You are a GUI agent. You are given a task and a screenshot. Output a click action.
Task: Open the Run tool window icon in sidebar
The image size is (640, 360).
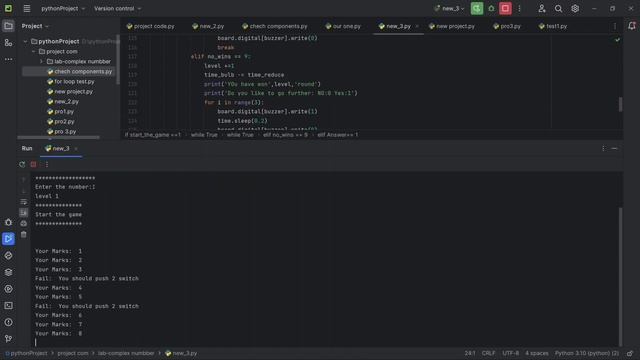pos(8,239)
